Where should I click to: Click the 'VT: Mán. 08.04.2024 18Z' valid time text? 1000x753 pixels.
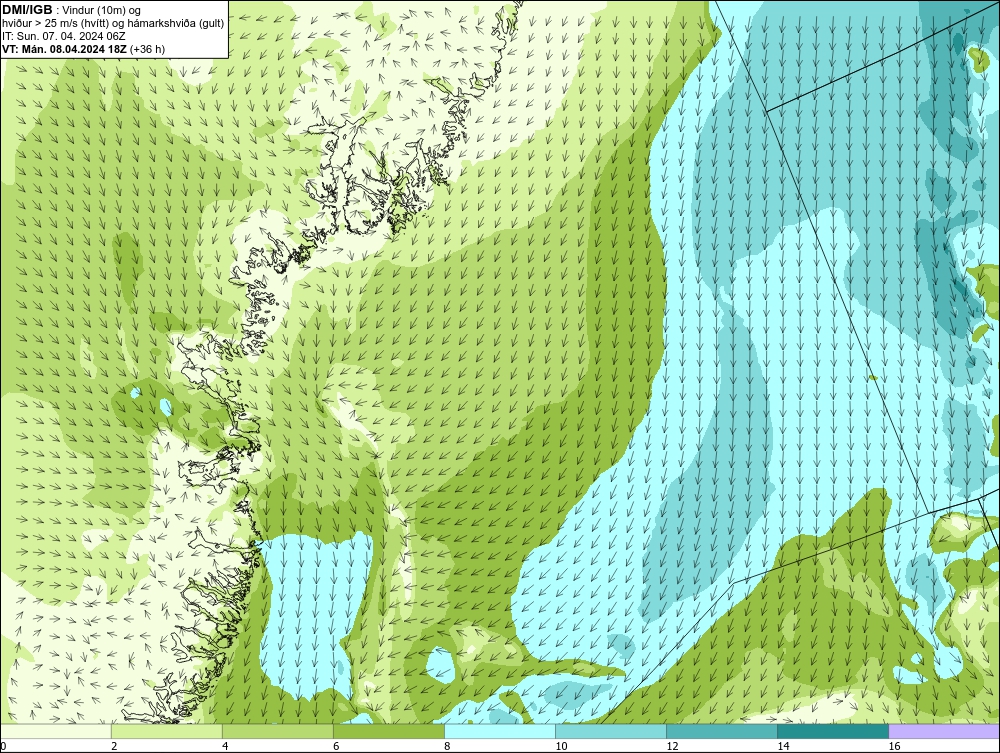pyautogui.click(x=64, y=48)
